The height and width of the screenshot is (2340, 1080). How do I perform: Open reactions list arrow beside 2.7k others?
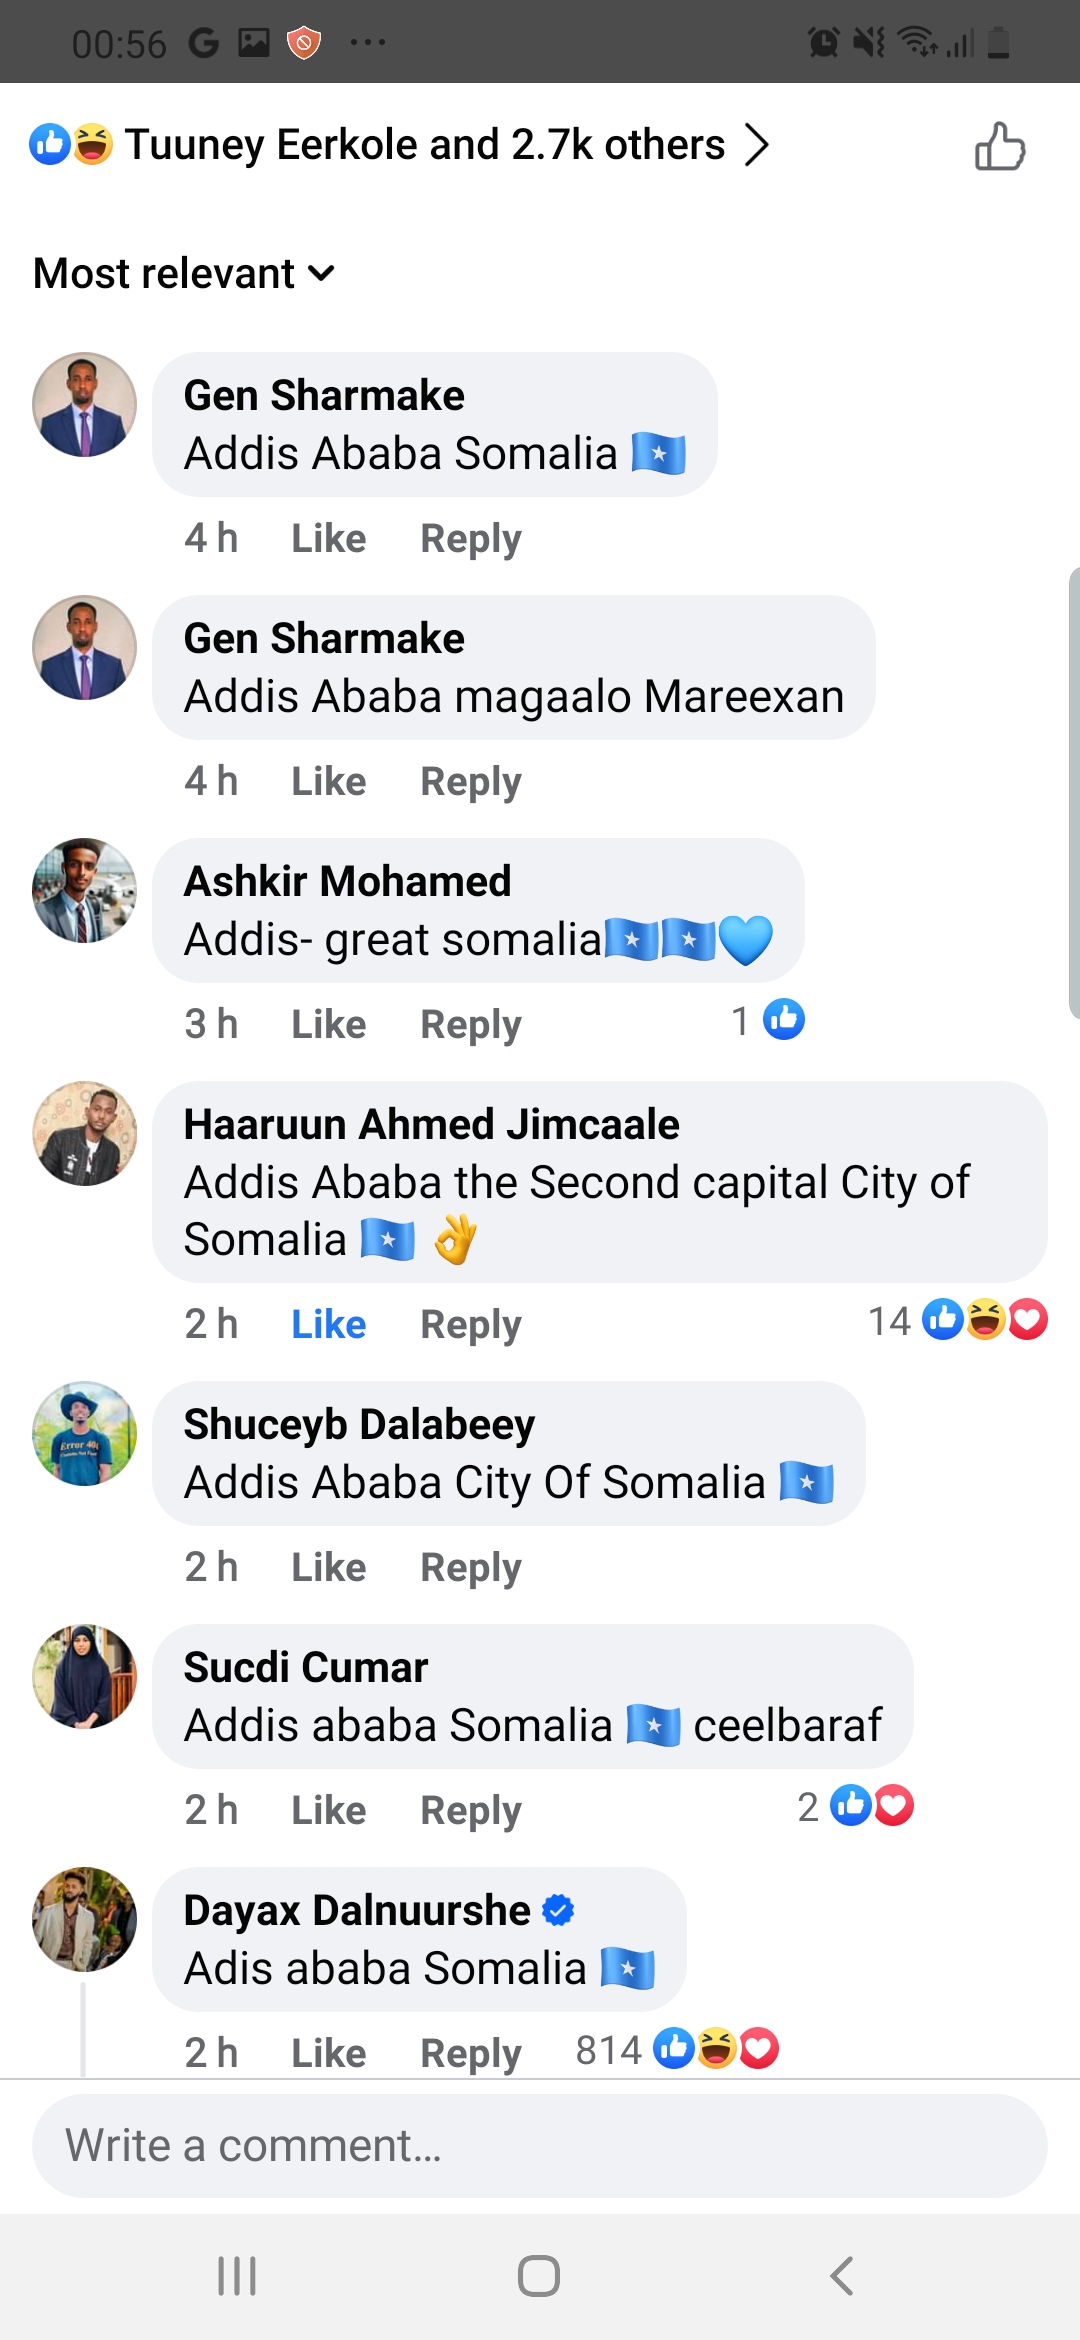click(757, 145)
